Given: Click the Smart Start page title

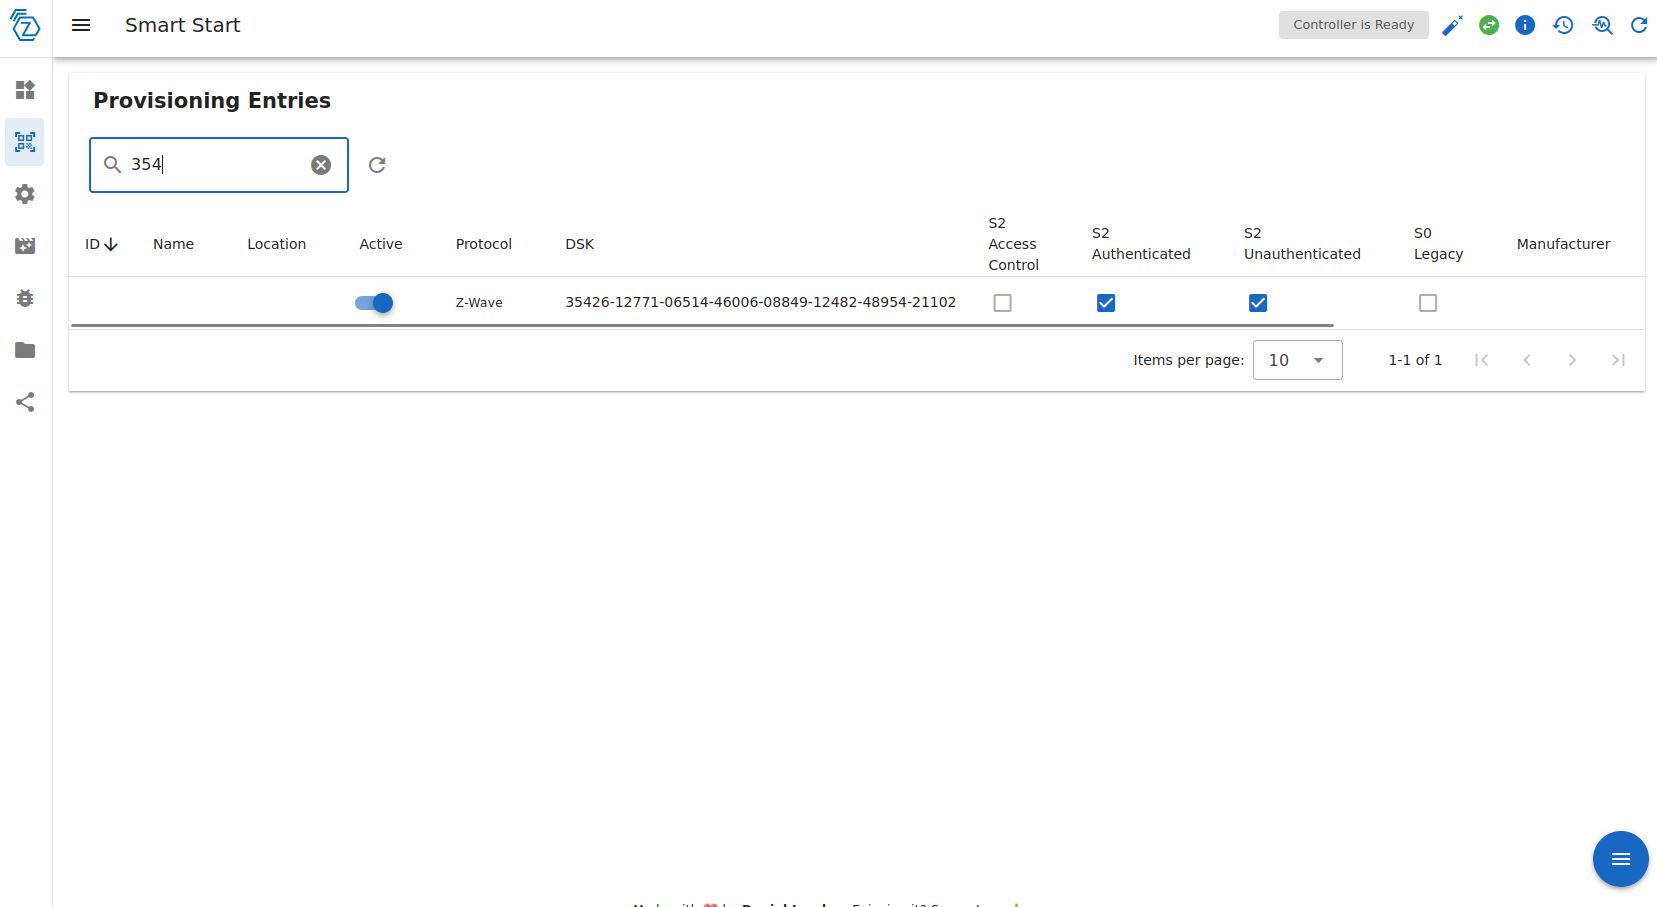Looking at the screenshot, I should pos(183,25).
